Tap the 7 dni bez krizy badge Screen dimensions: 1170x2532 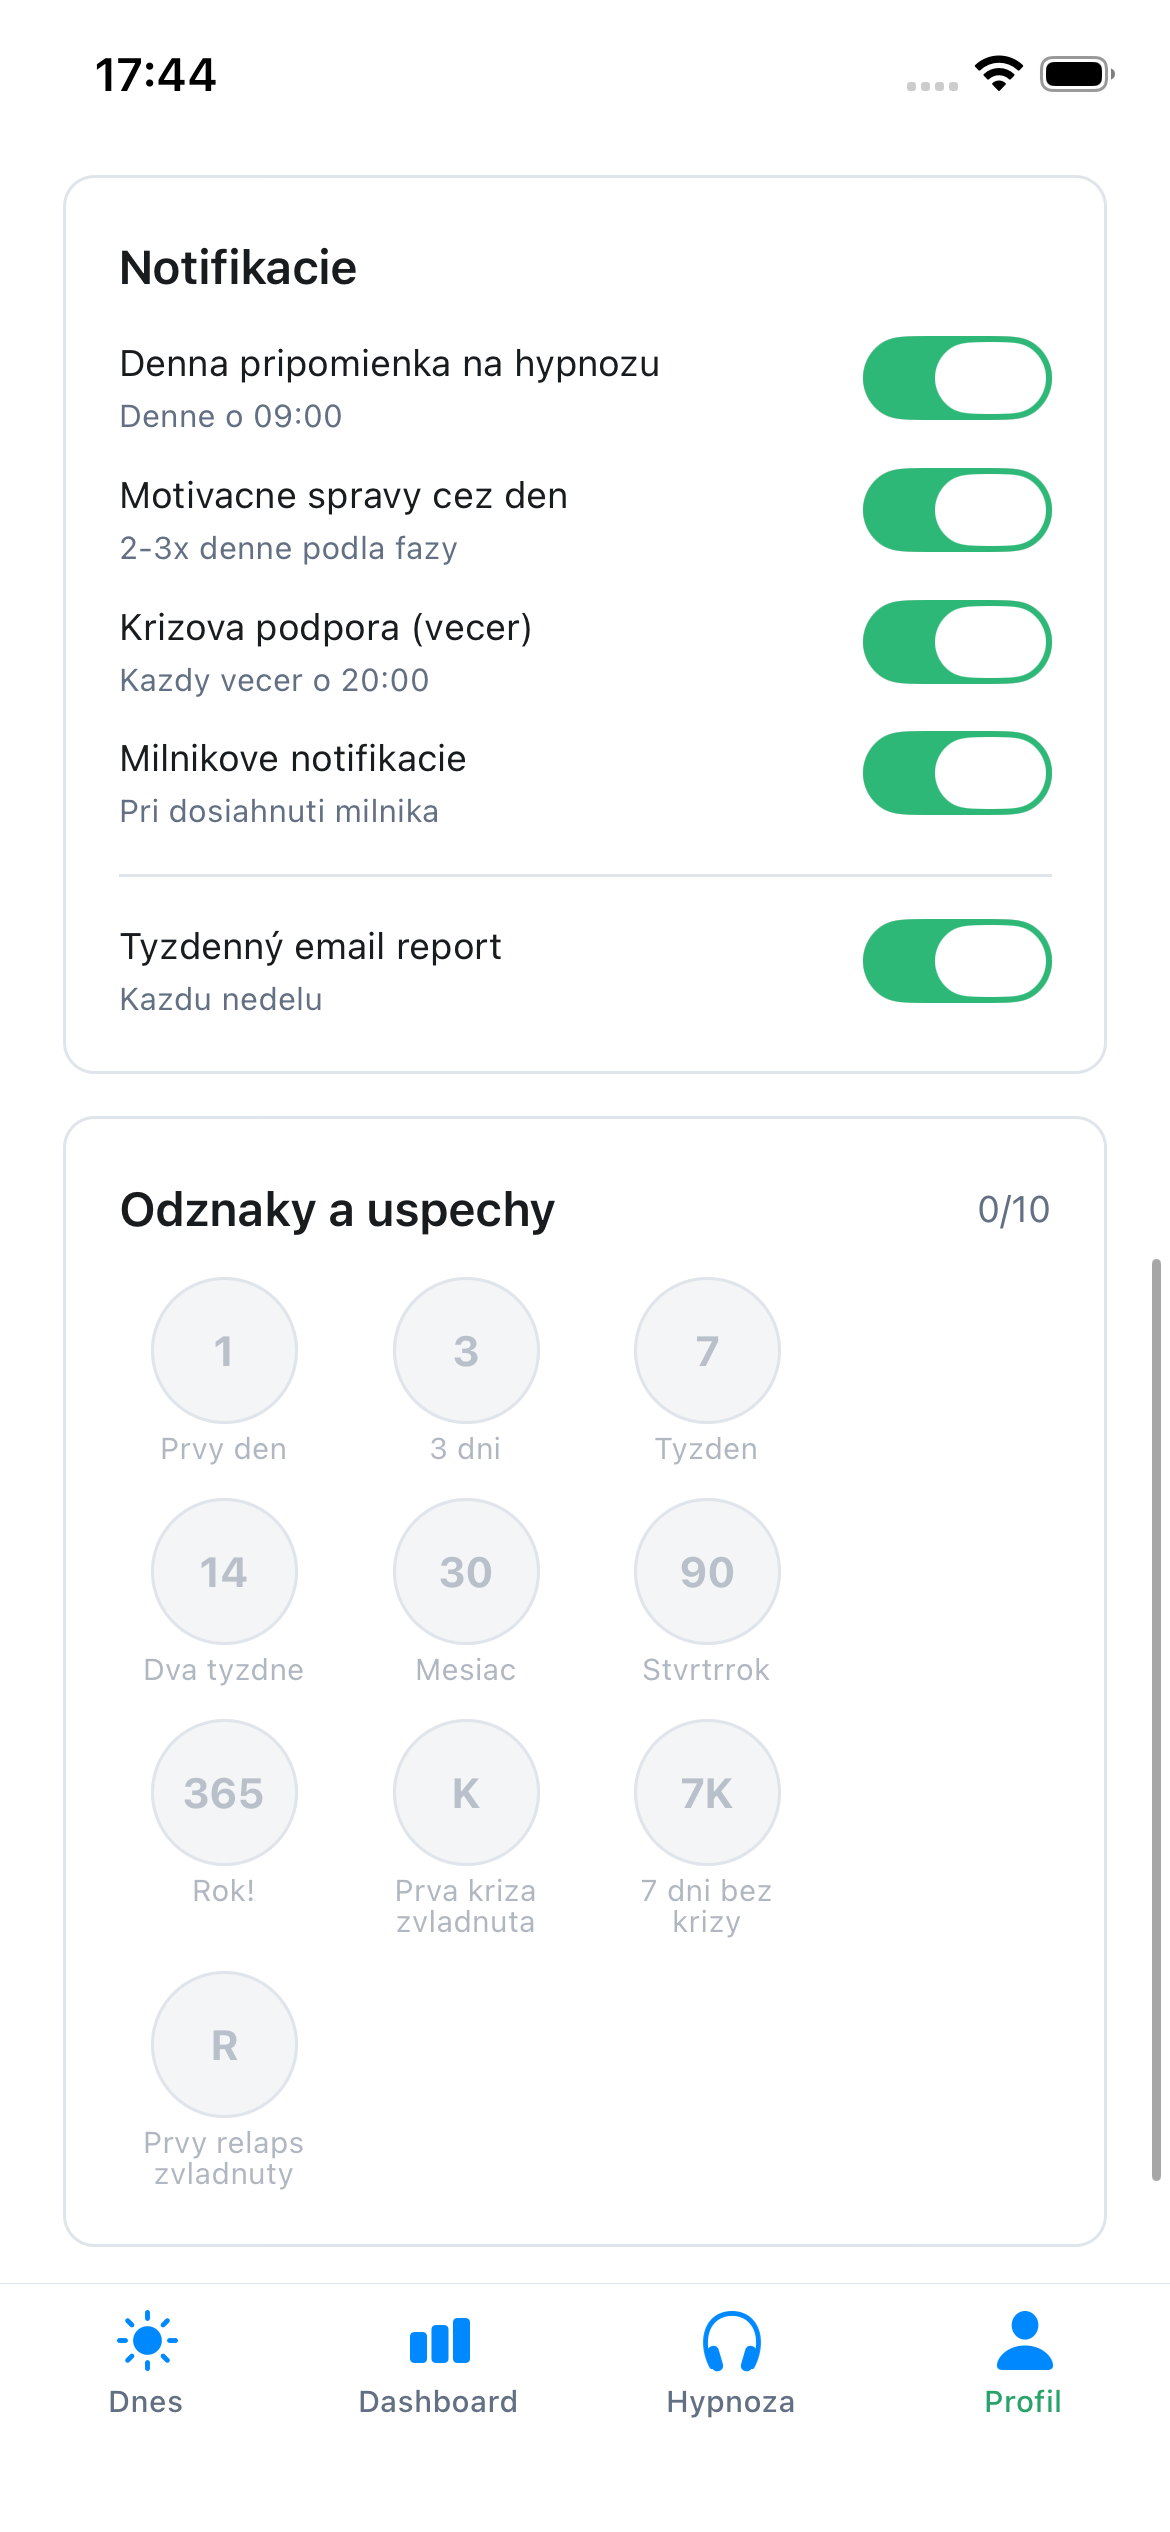[707, 1793]
